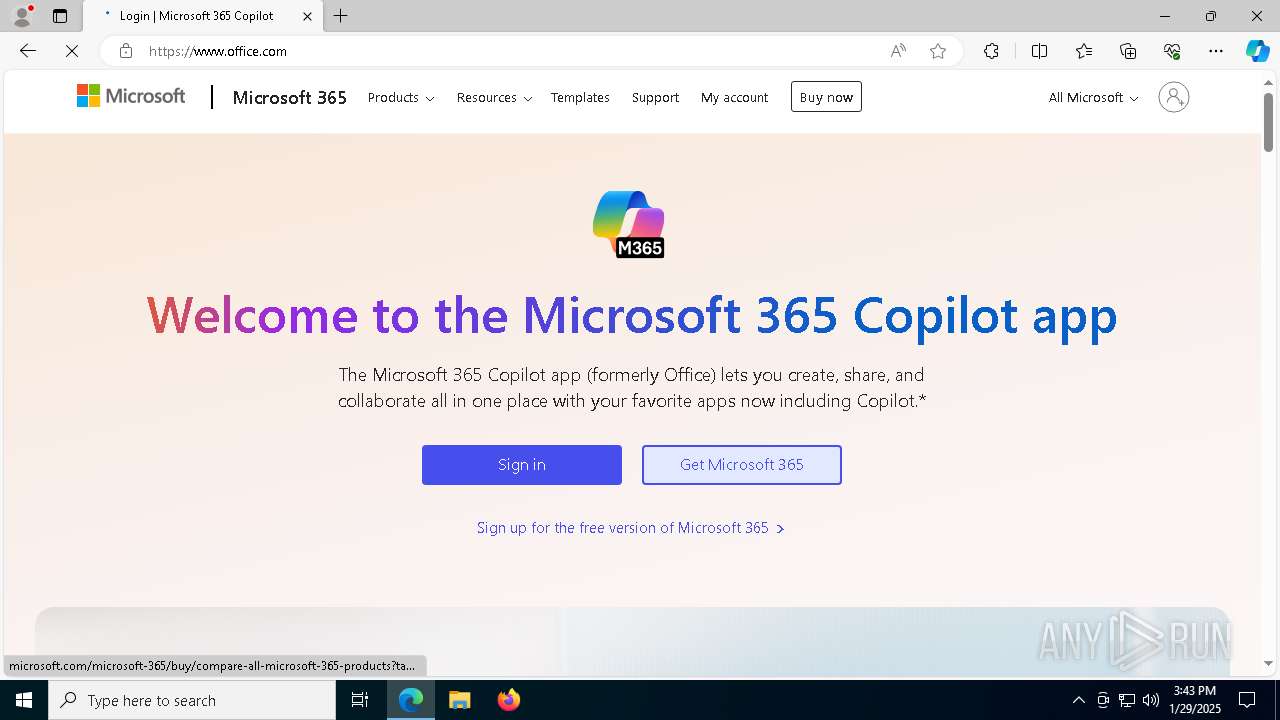Open Settings and more ellipsis menu

(x=1216, y=51)
